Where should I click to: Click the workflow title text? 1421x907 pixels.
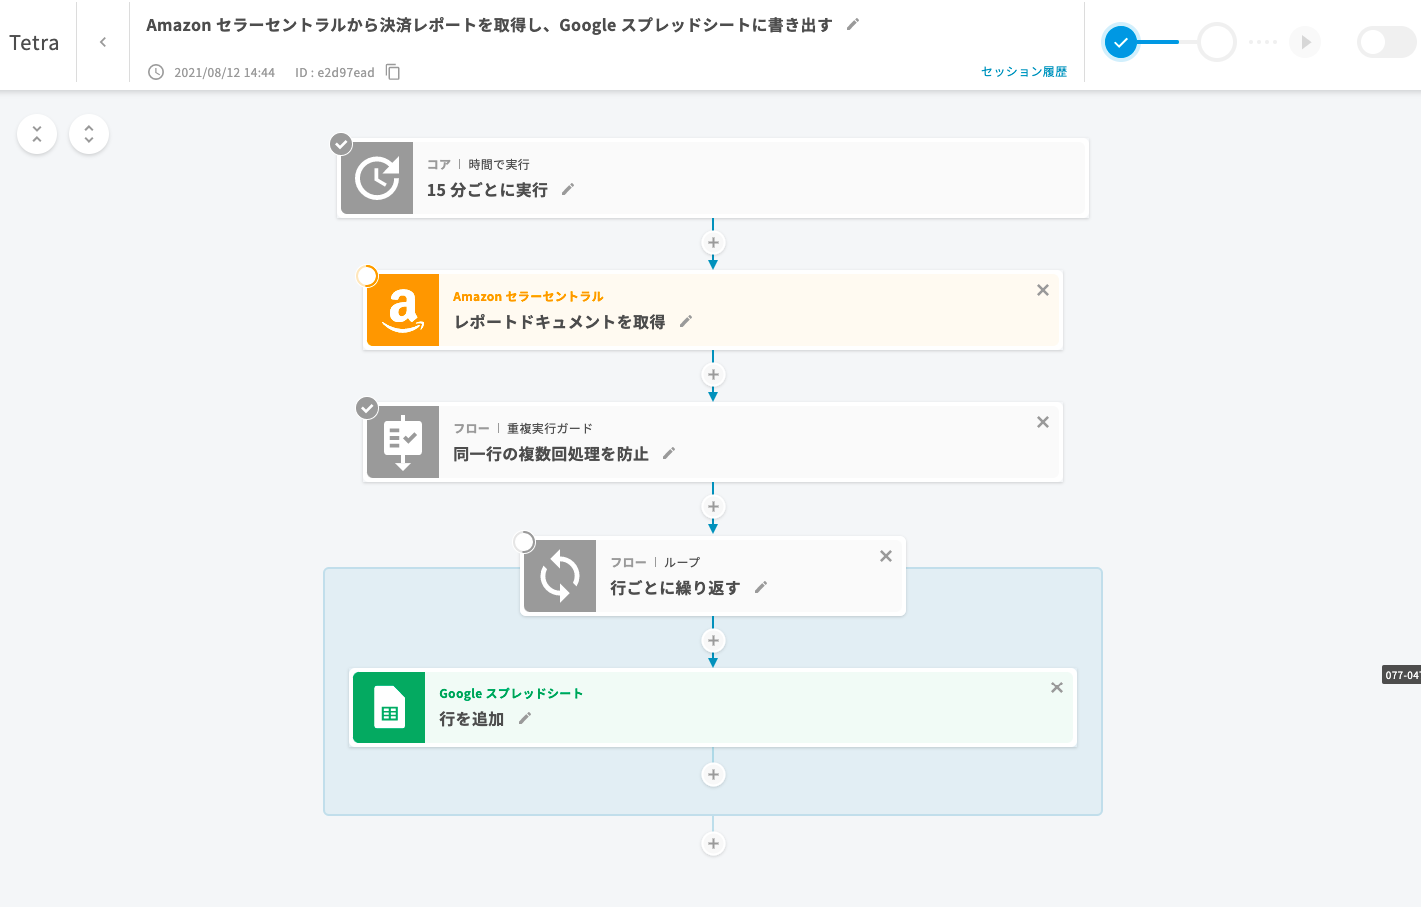click(489, 25)
